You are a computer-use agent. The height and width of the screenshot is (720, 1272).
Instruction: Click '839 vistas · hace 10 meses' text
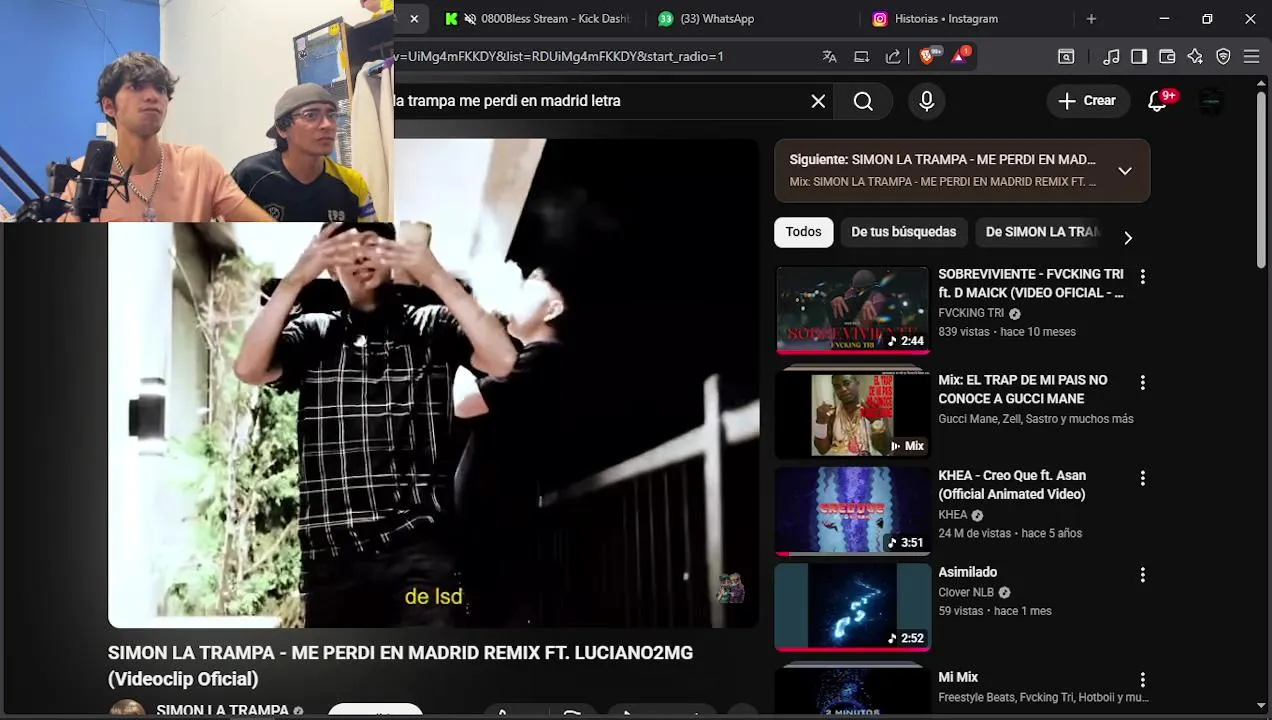(1007, 332)
